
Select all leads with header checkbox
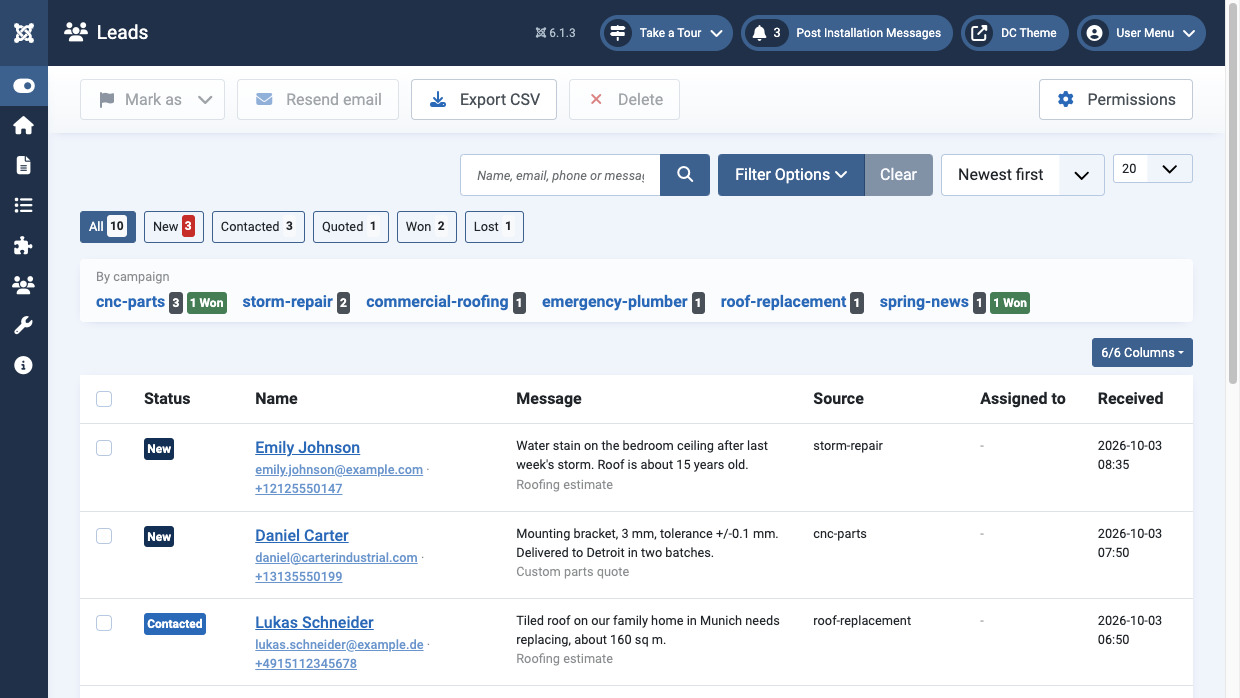point(104,399)
